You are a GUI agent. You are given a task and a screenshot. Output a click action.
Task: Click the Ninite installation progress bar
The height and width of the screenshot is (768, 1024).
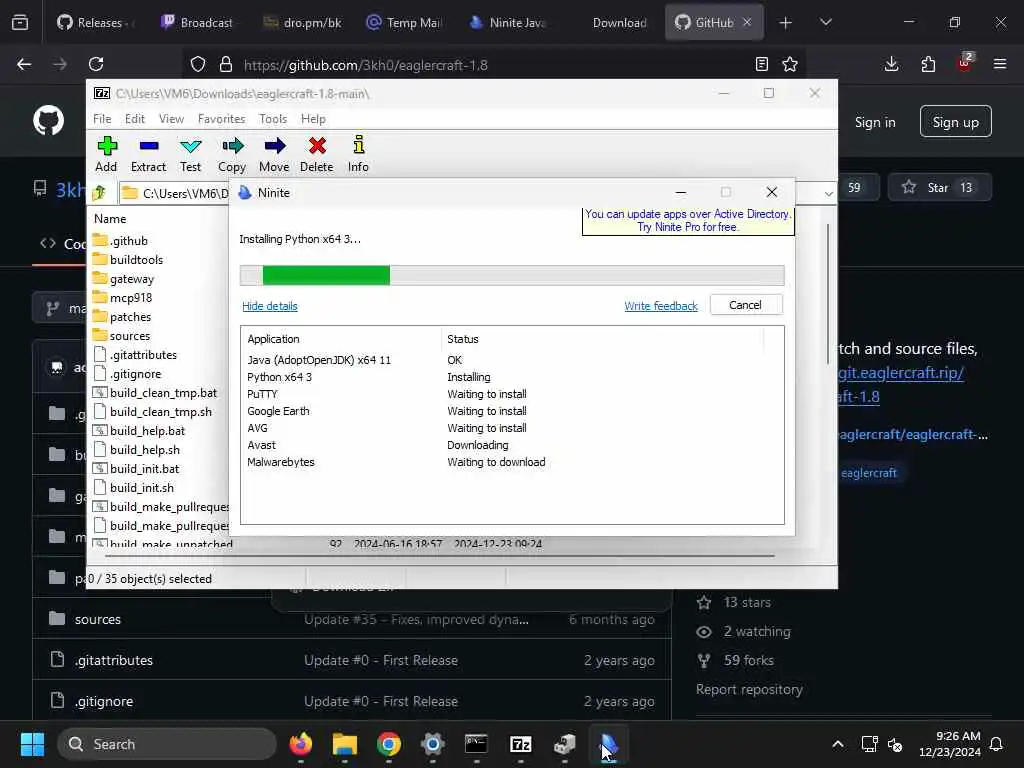[512, 275]
